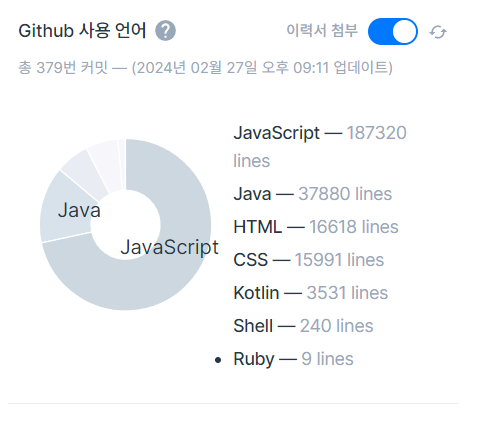Click the JavaScript 187320 lines legend entry
Viewport: 481px width, 425px height.
pos(320,147)
